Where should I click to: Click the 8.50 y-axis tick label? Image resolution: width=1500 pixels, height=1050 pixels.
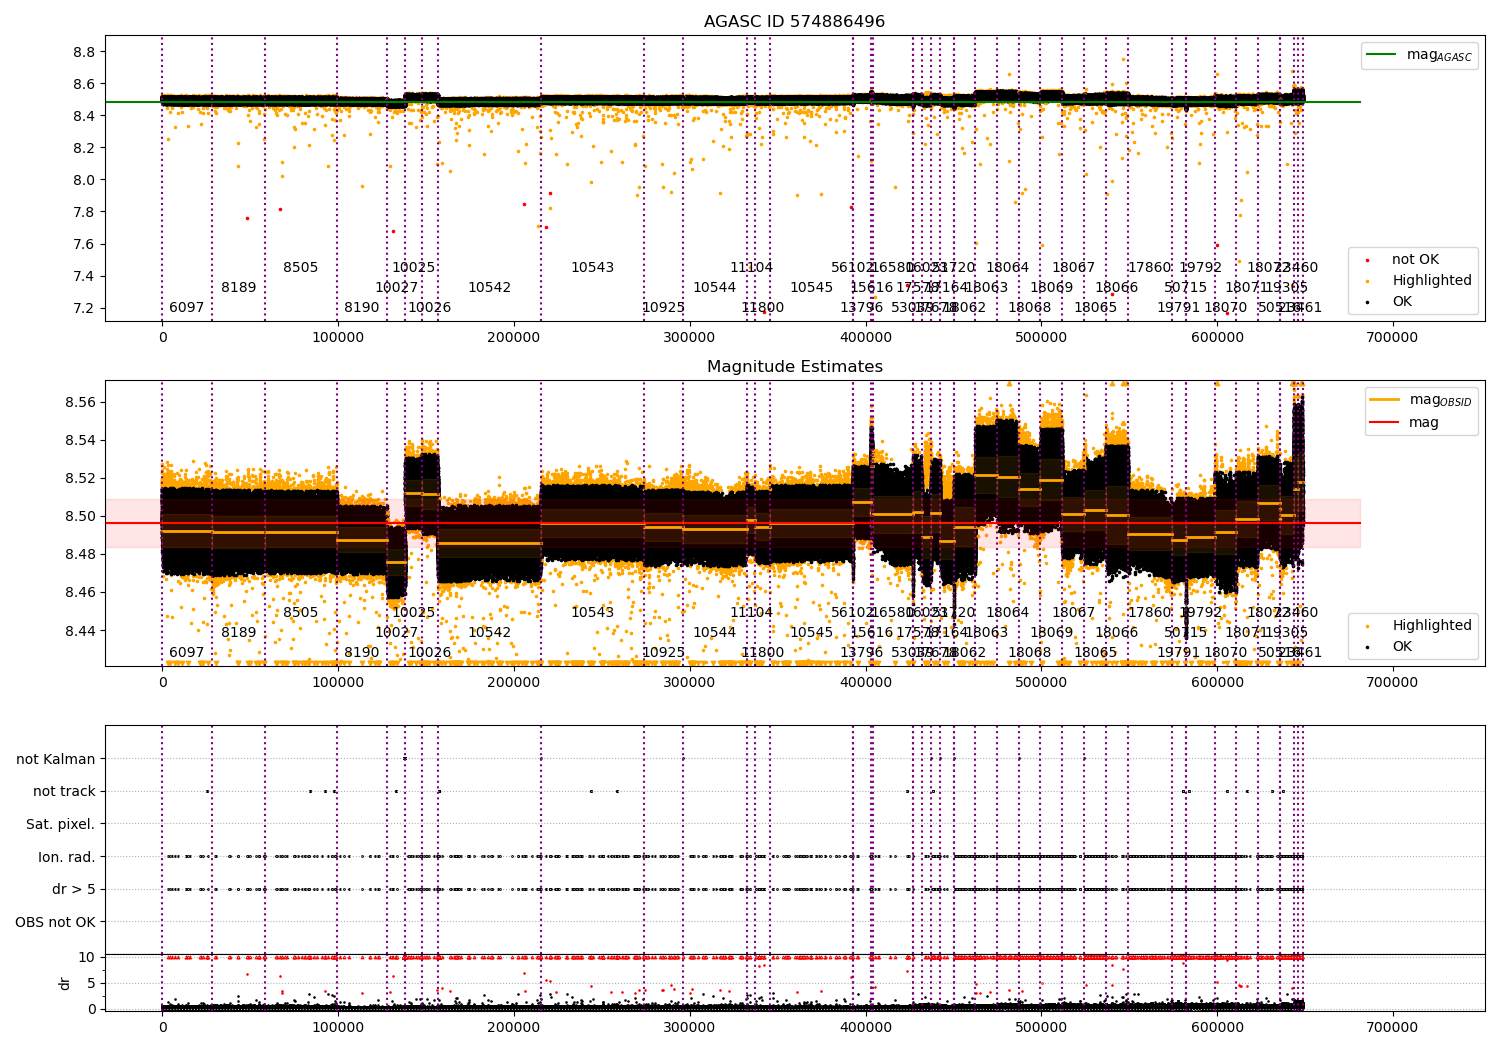81,517
